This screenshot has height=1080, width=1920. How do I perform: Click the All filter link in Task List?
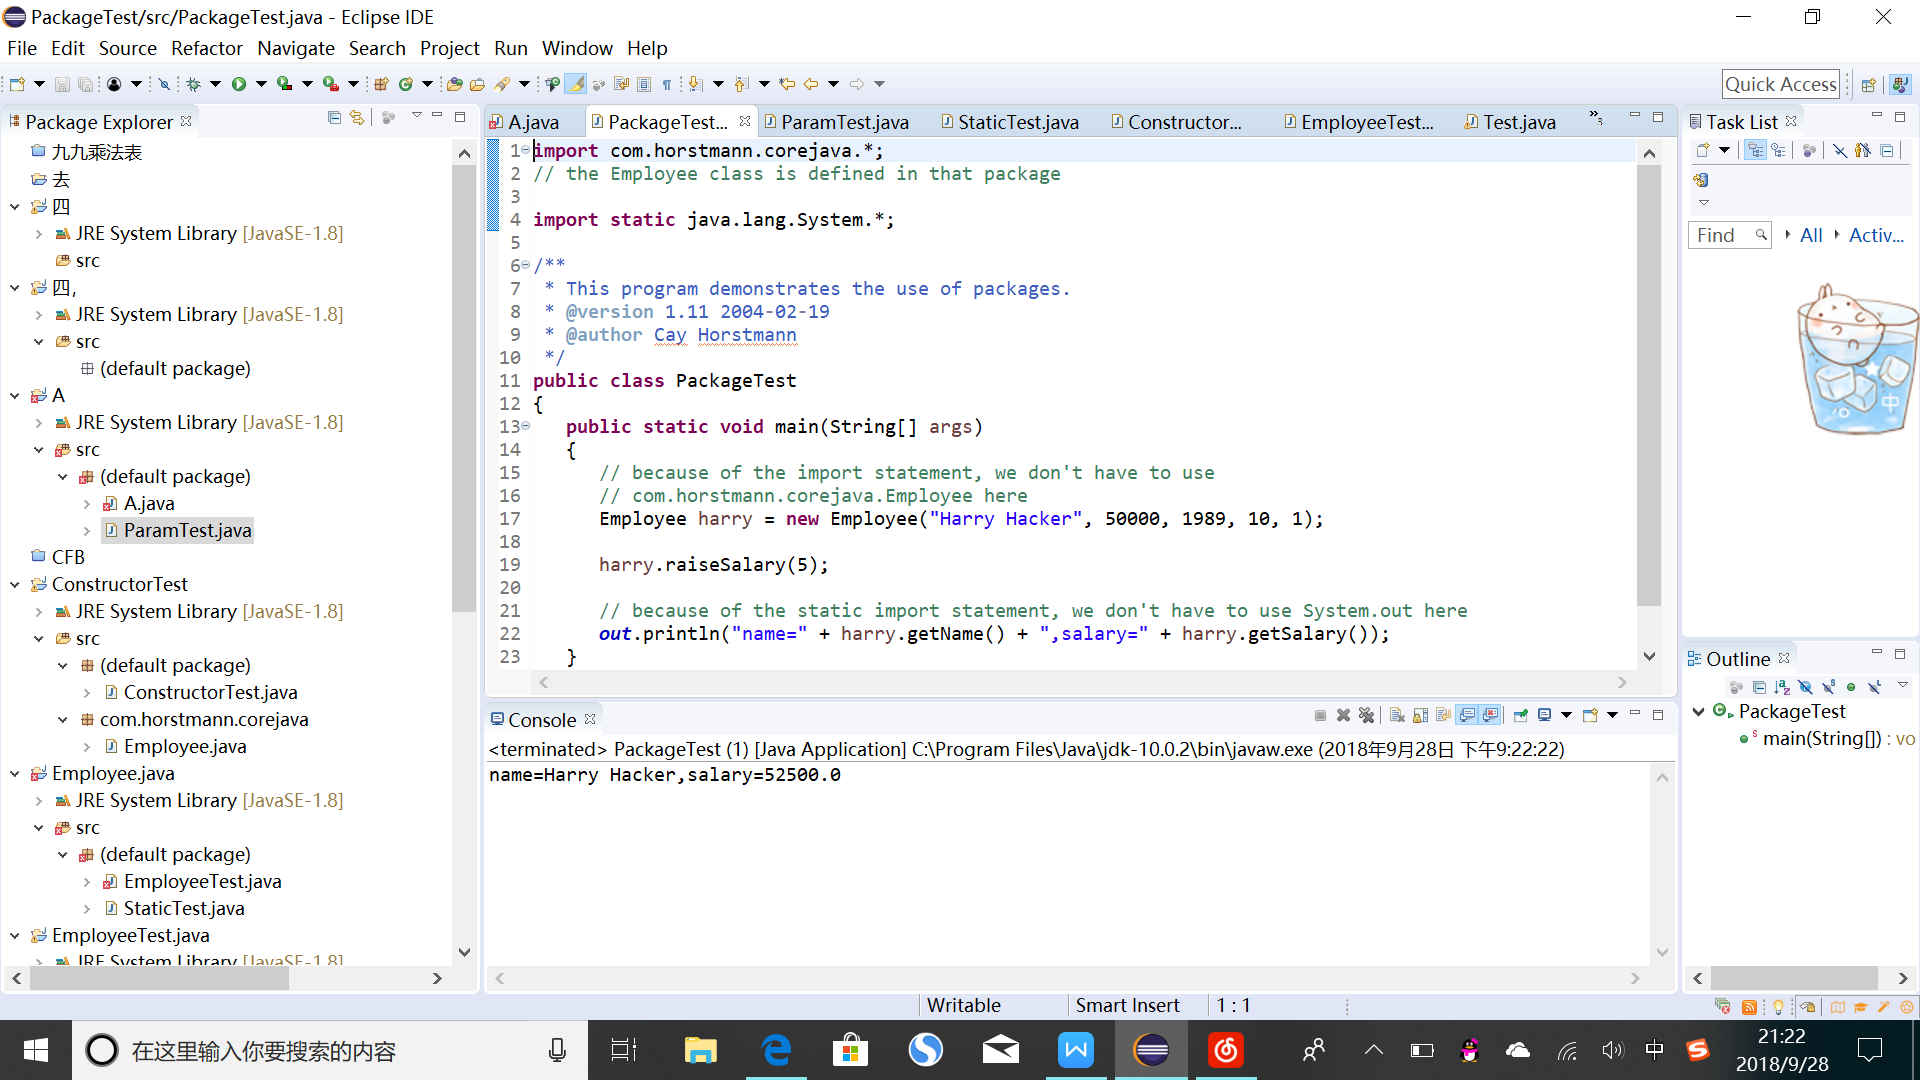(x=1811, y=235)
